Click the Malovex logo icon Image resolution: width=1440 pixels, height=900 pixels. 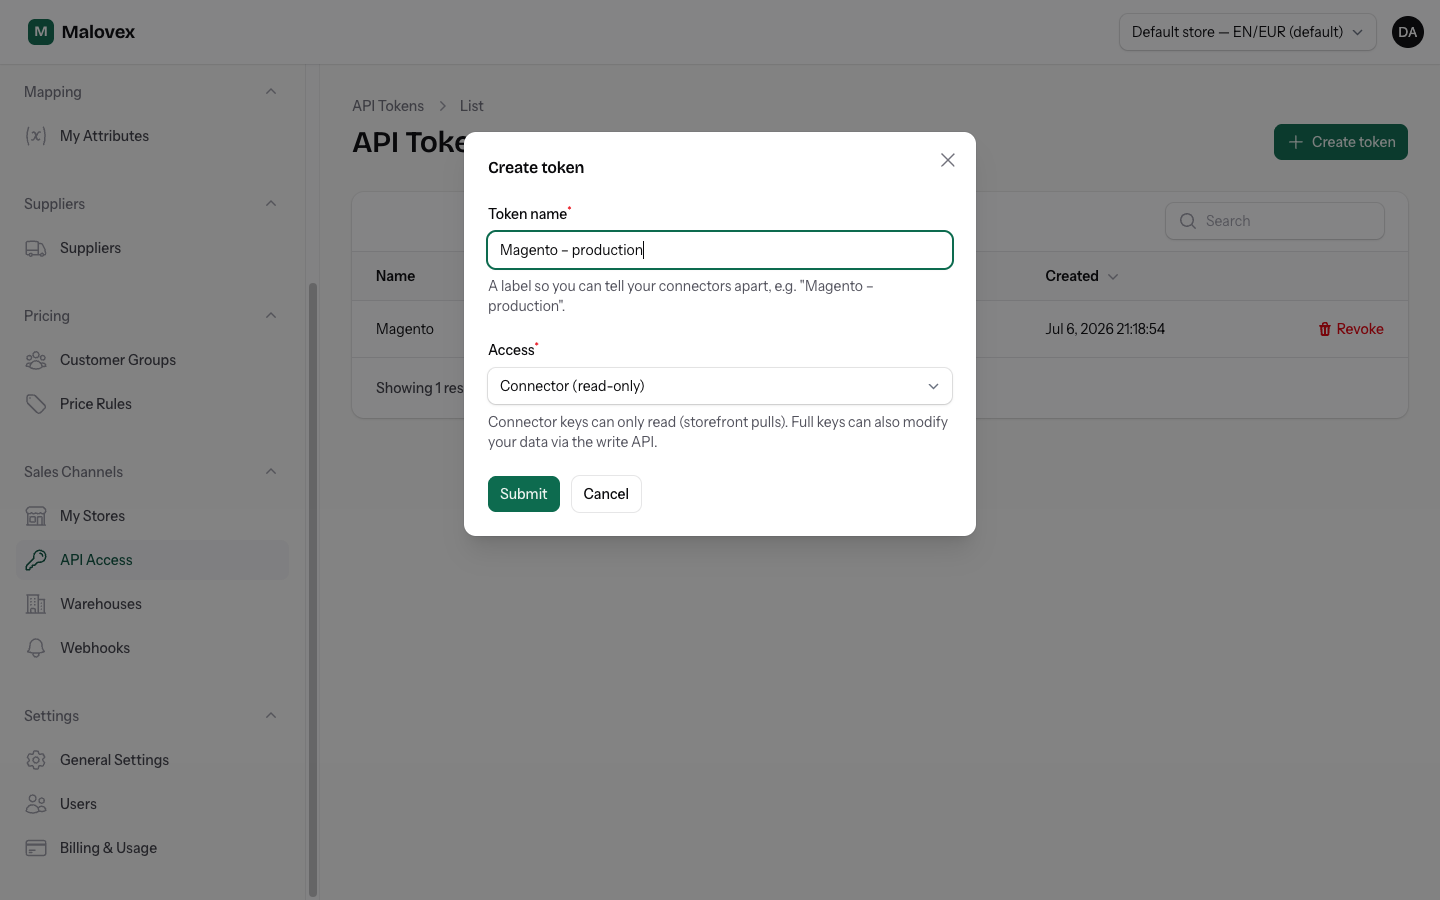click(41, 32)
